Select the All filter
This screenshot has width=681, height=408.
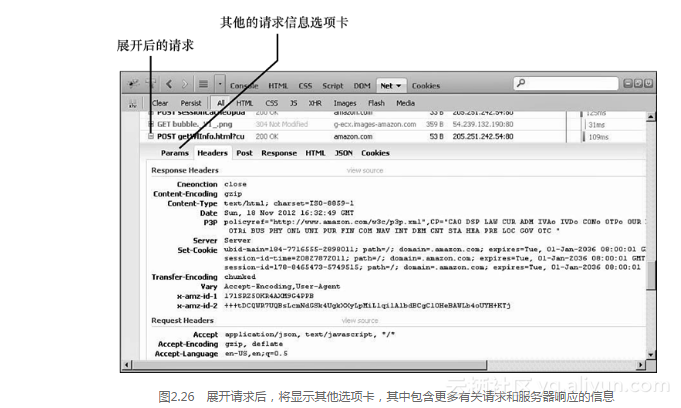tap(221, 103)
